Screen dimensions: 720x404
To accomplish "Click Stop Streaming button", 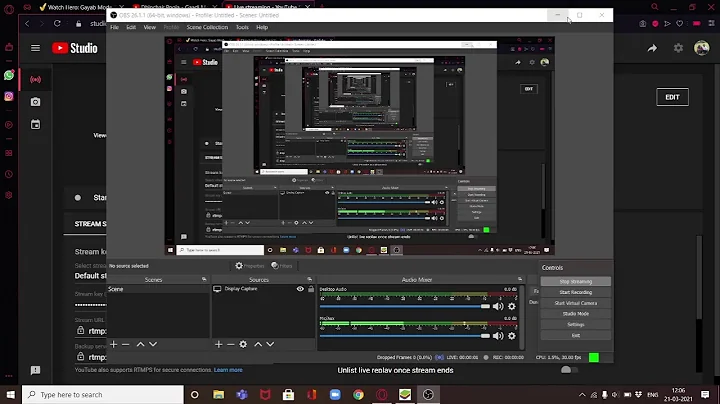I will (x=576, y=281).
